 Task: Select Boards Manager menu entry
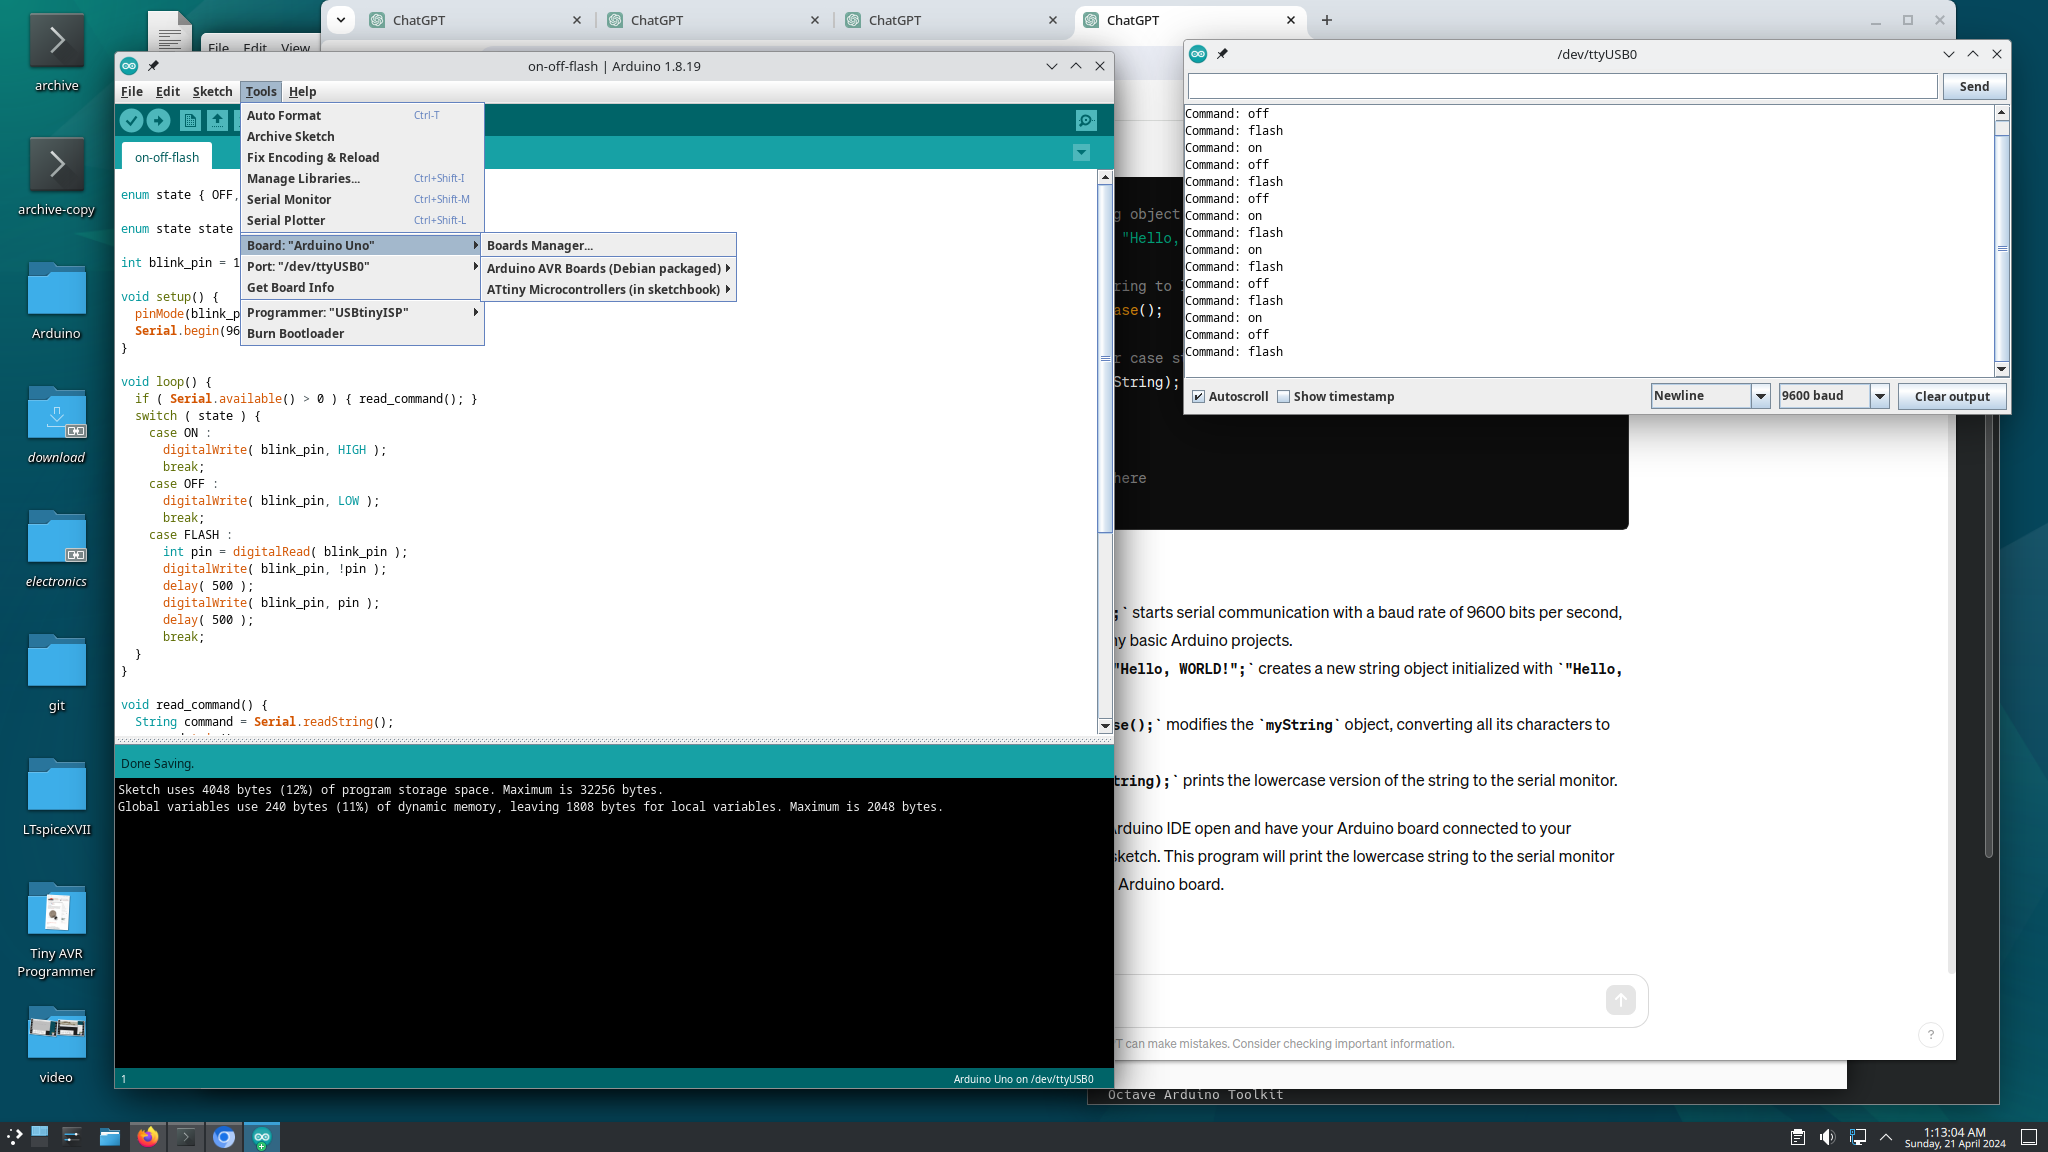[x=608, y=245]
